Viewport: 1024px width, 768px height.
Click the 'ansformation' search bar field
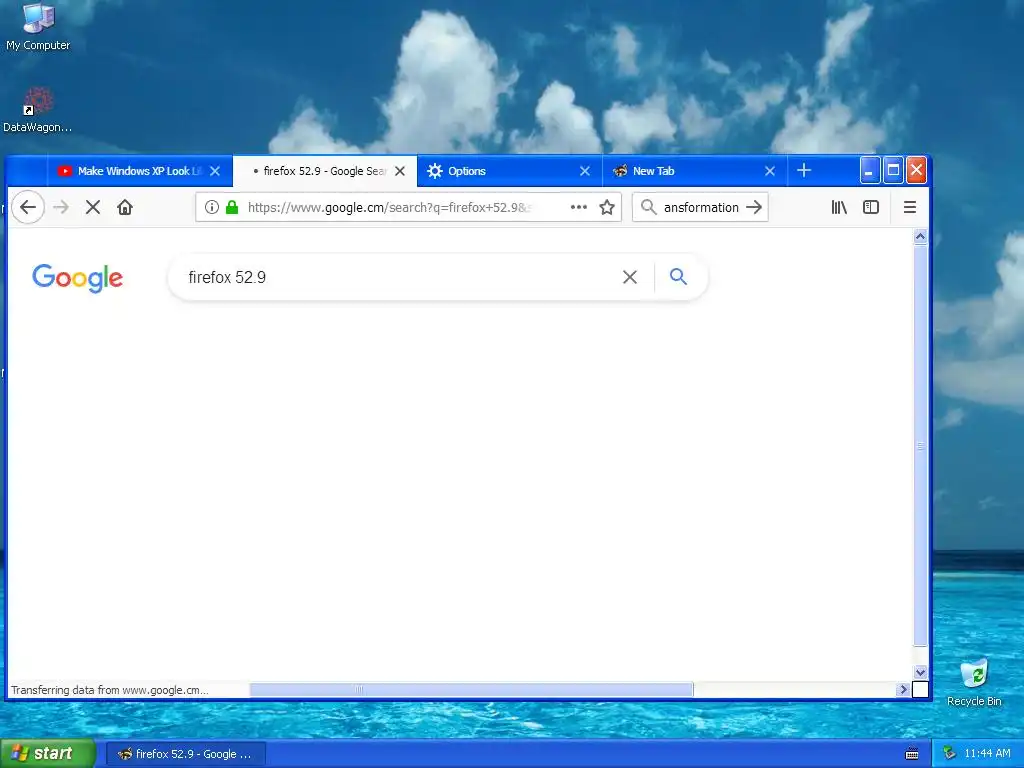coord(701,207)
